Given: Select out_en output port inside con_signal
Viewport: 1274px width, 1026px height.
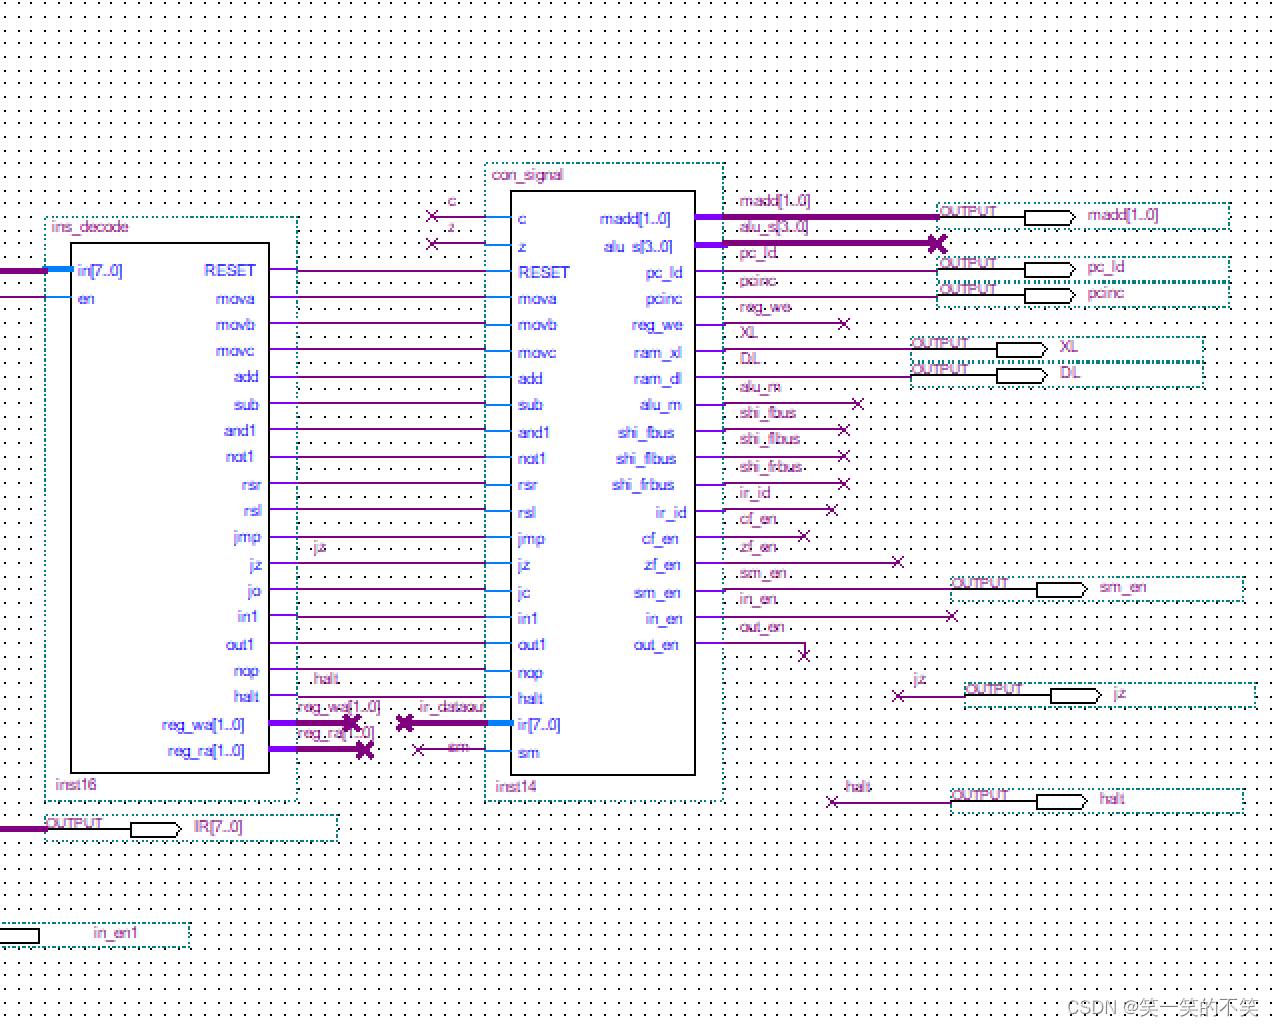Looking at the screenshot, I should [657, 645].
